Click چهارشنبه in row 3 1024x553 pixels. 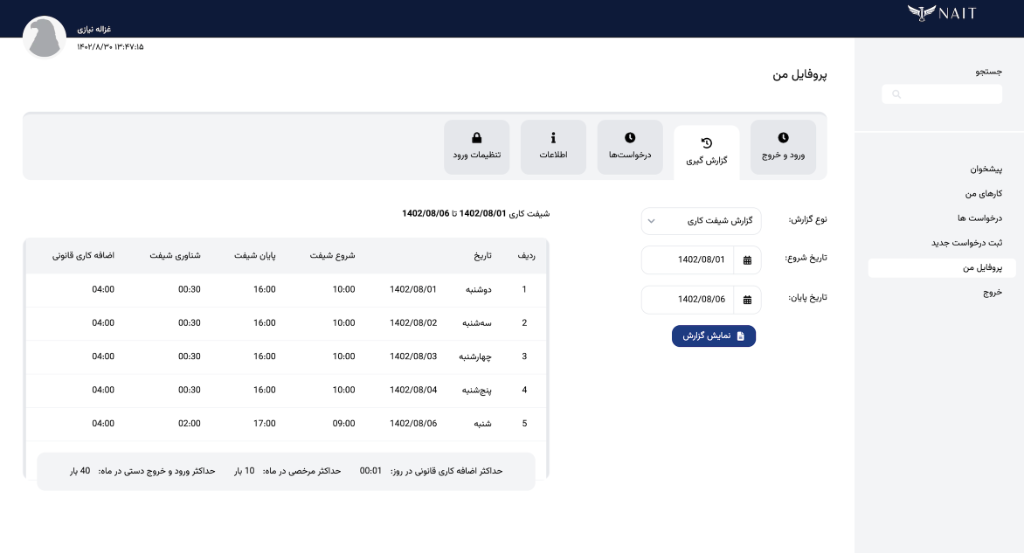tap(475, 356)
